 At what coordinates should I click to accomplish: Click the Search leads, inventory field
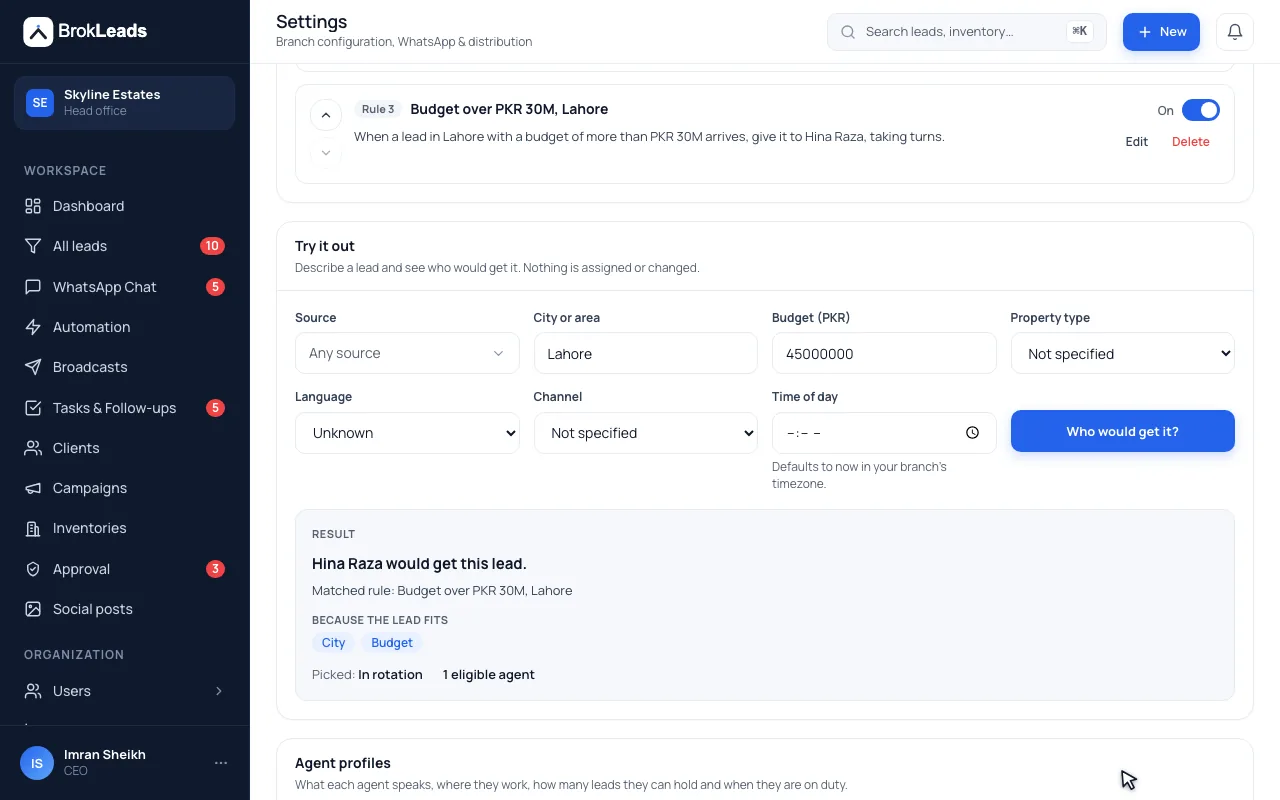point(967,32)
